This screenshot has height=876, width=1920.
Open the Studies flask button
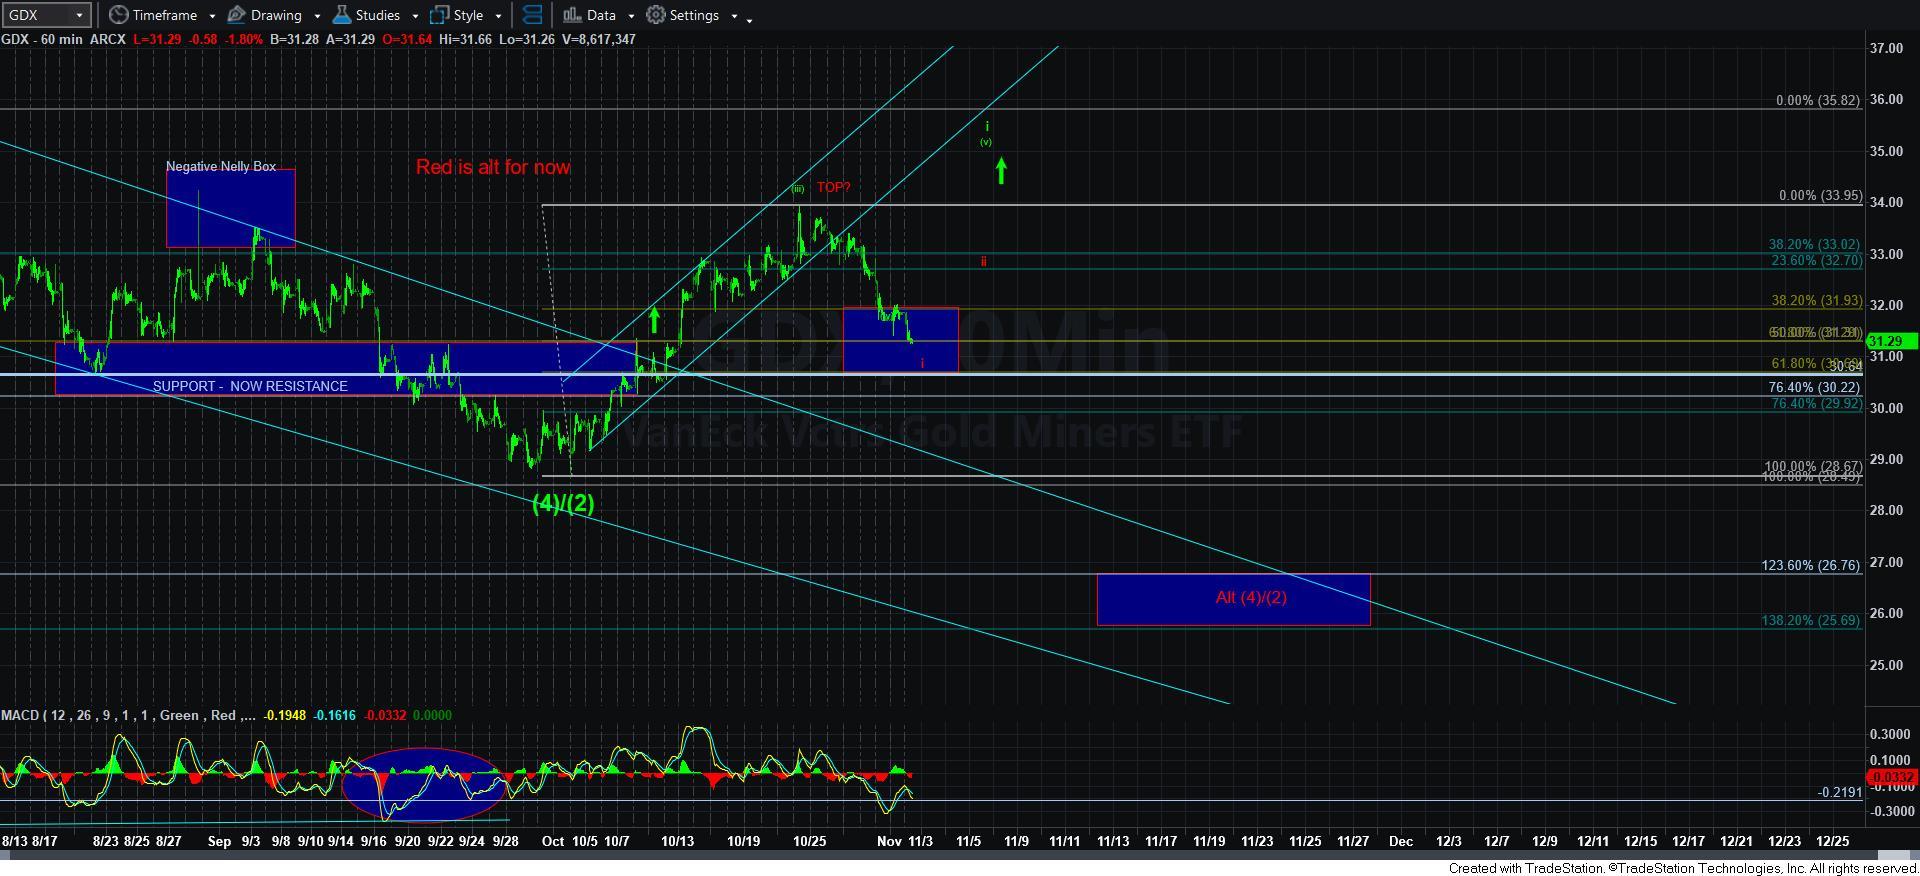pos(366,15)
